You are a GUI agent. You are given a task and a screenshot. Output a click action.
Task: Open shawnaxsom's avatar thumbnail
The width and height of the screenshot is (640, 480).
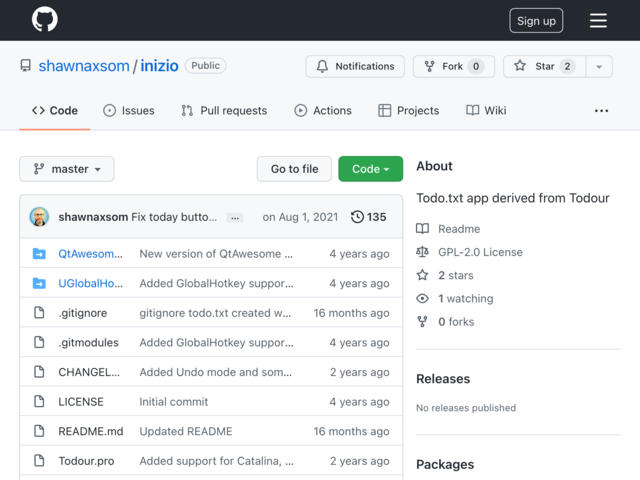point(39,217)
